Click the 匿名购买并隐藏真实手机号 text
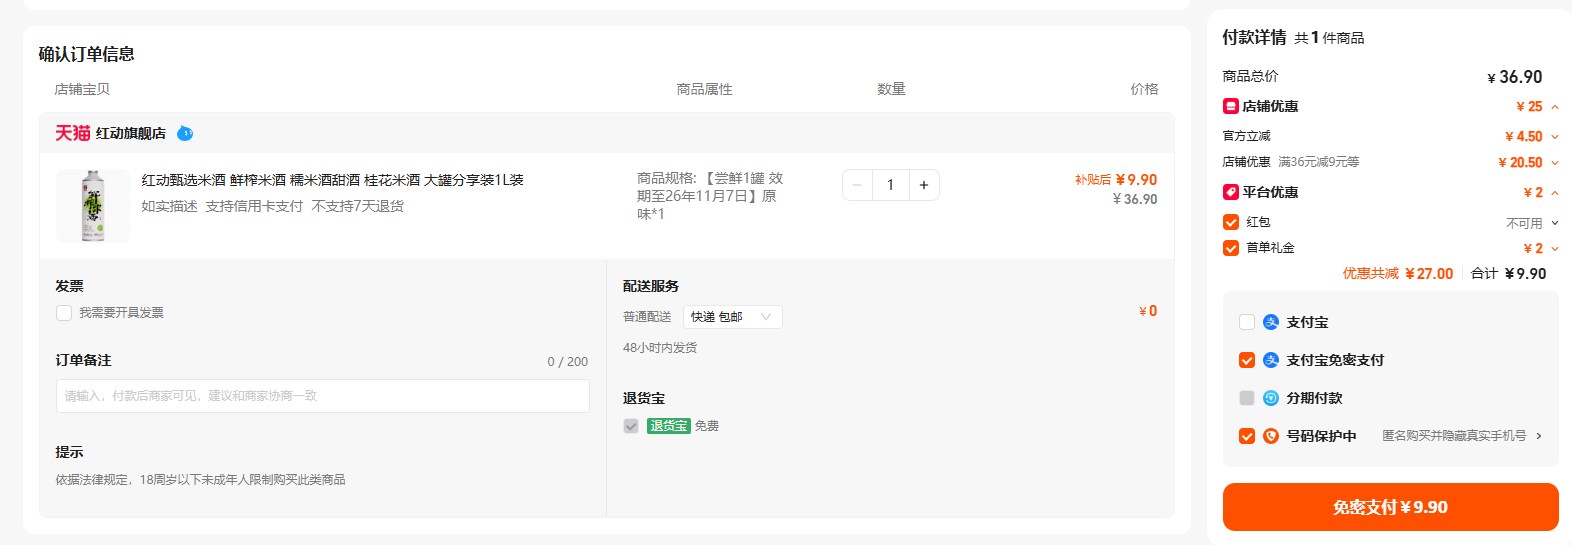The height and width of the screenshot is (545, 1572). point(1454,436)
